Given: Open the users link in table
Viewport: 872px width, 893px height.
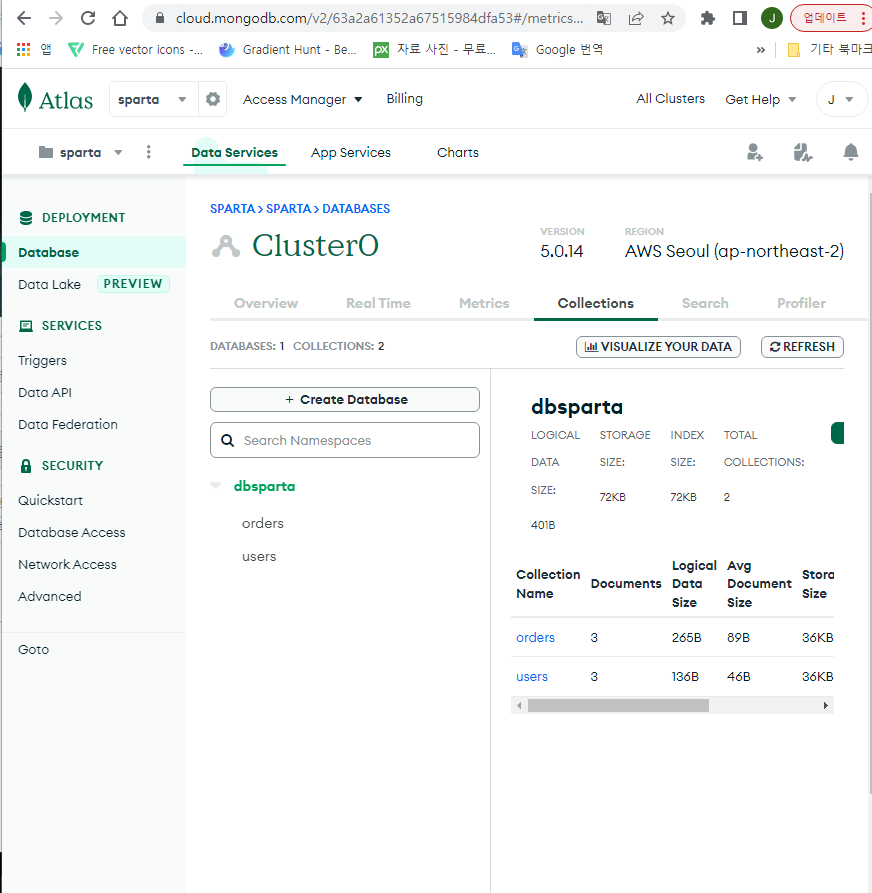Looking at the screenshot, I should 532,677.
